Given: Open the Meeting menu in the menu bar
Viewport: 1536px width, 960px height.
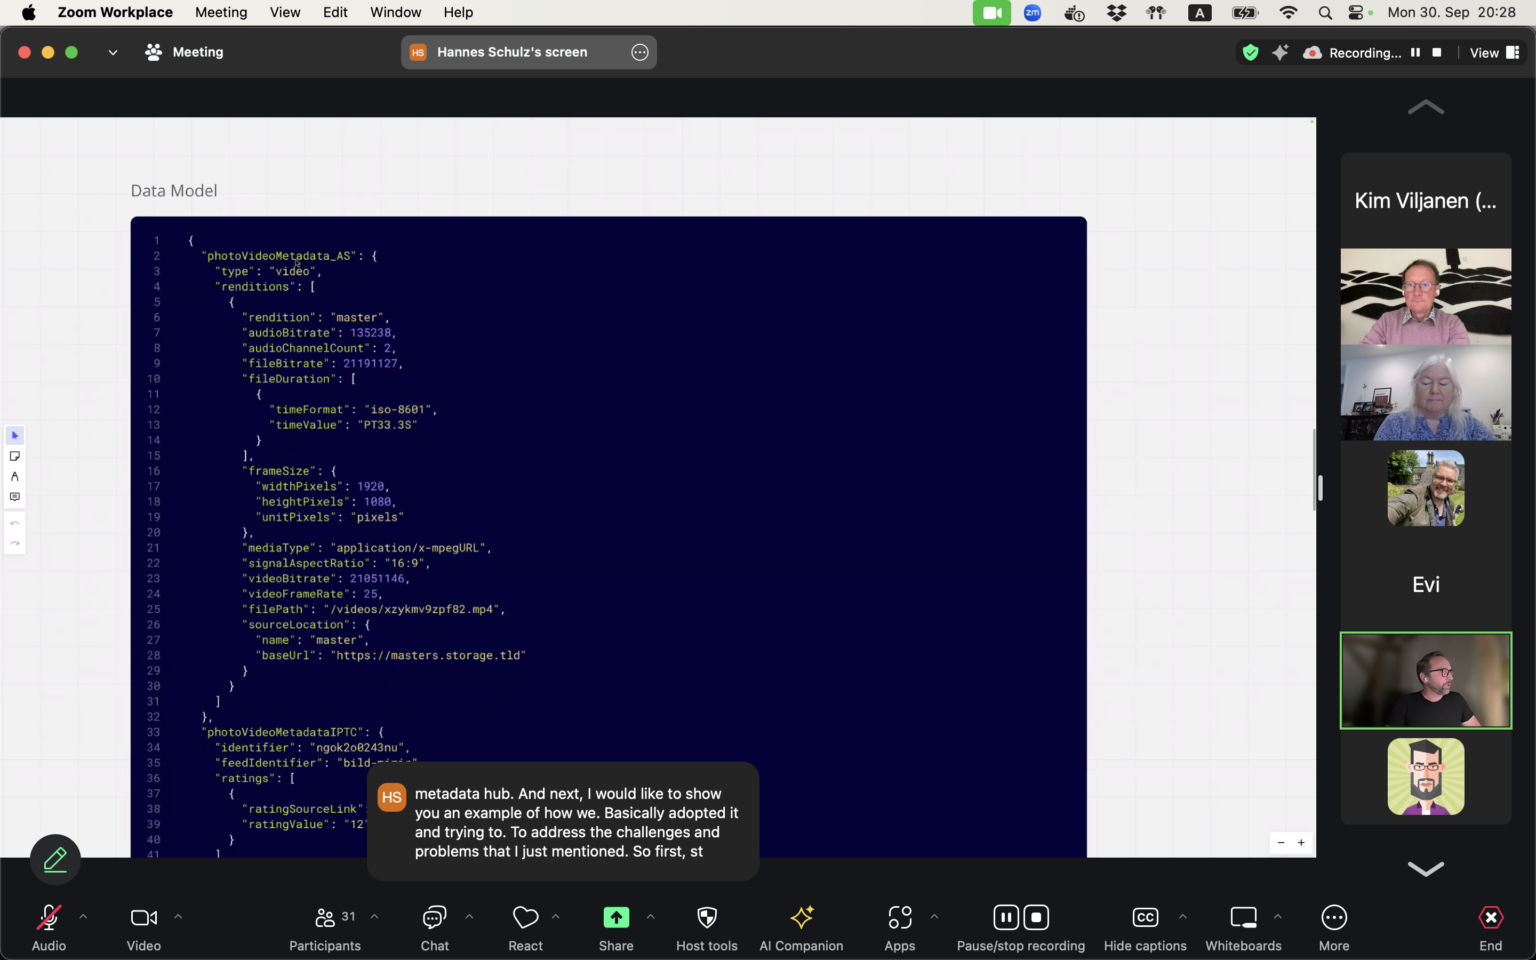Looking at the screenshot, I should 221,12.
